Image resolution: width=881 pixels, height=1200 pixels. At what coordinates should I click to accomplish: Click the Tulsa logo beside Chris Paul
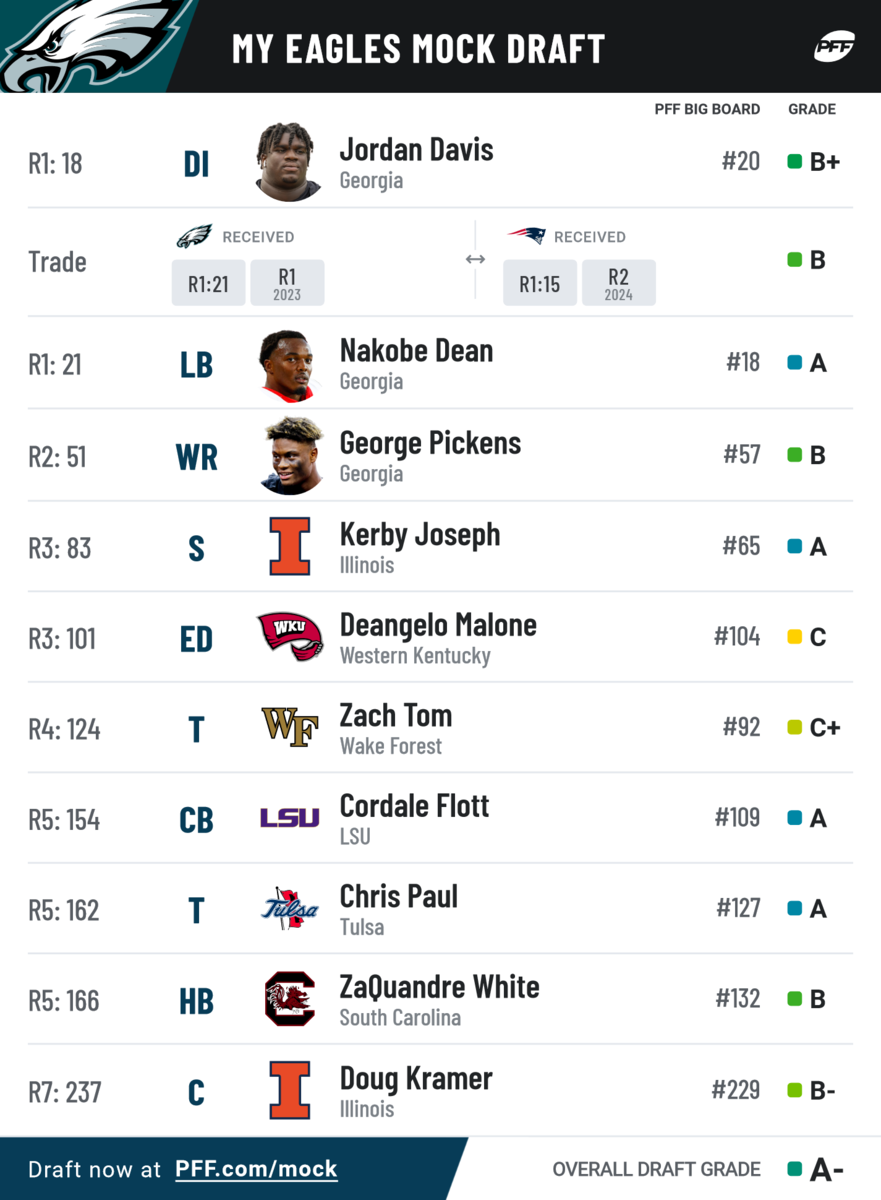(x=290, y=908)
